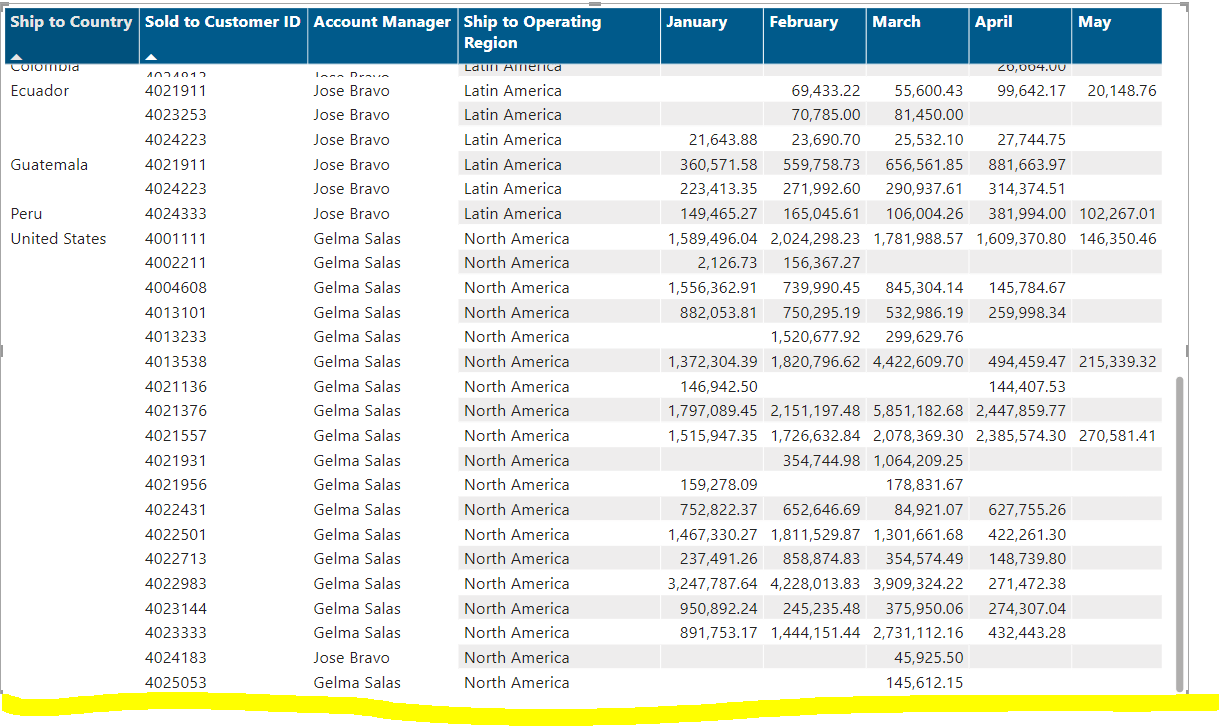Click customer ID 4021931

176,461
